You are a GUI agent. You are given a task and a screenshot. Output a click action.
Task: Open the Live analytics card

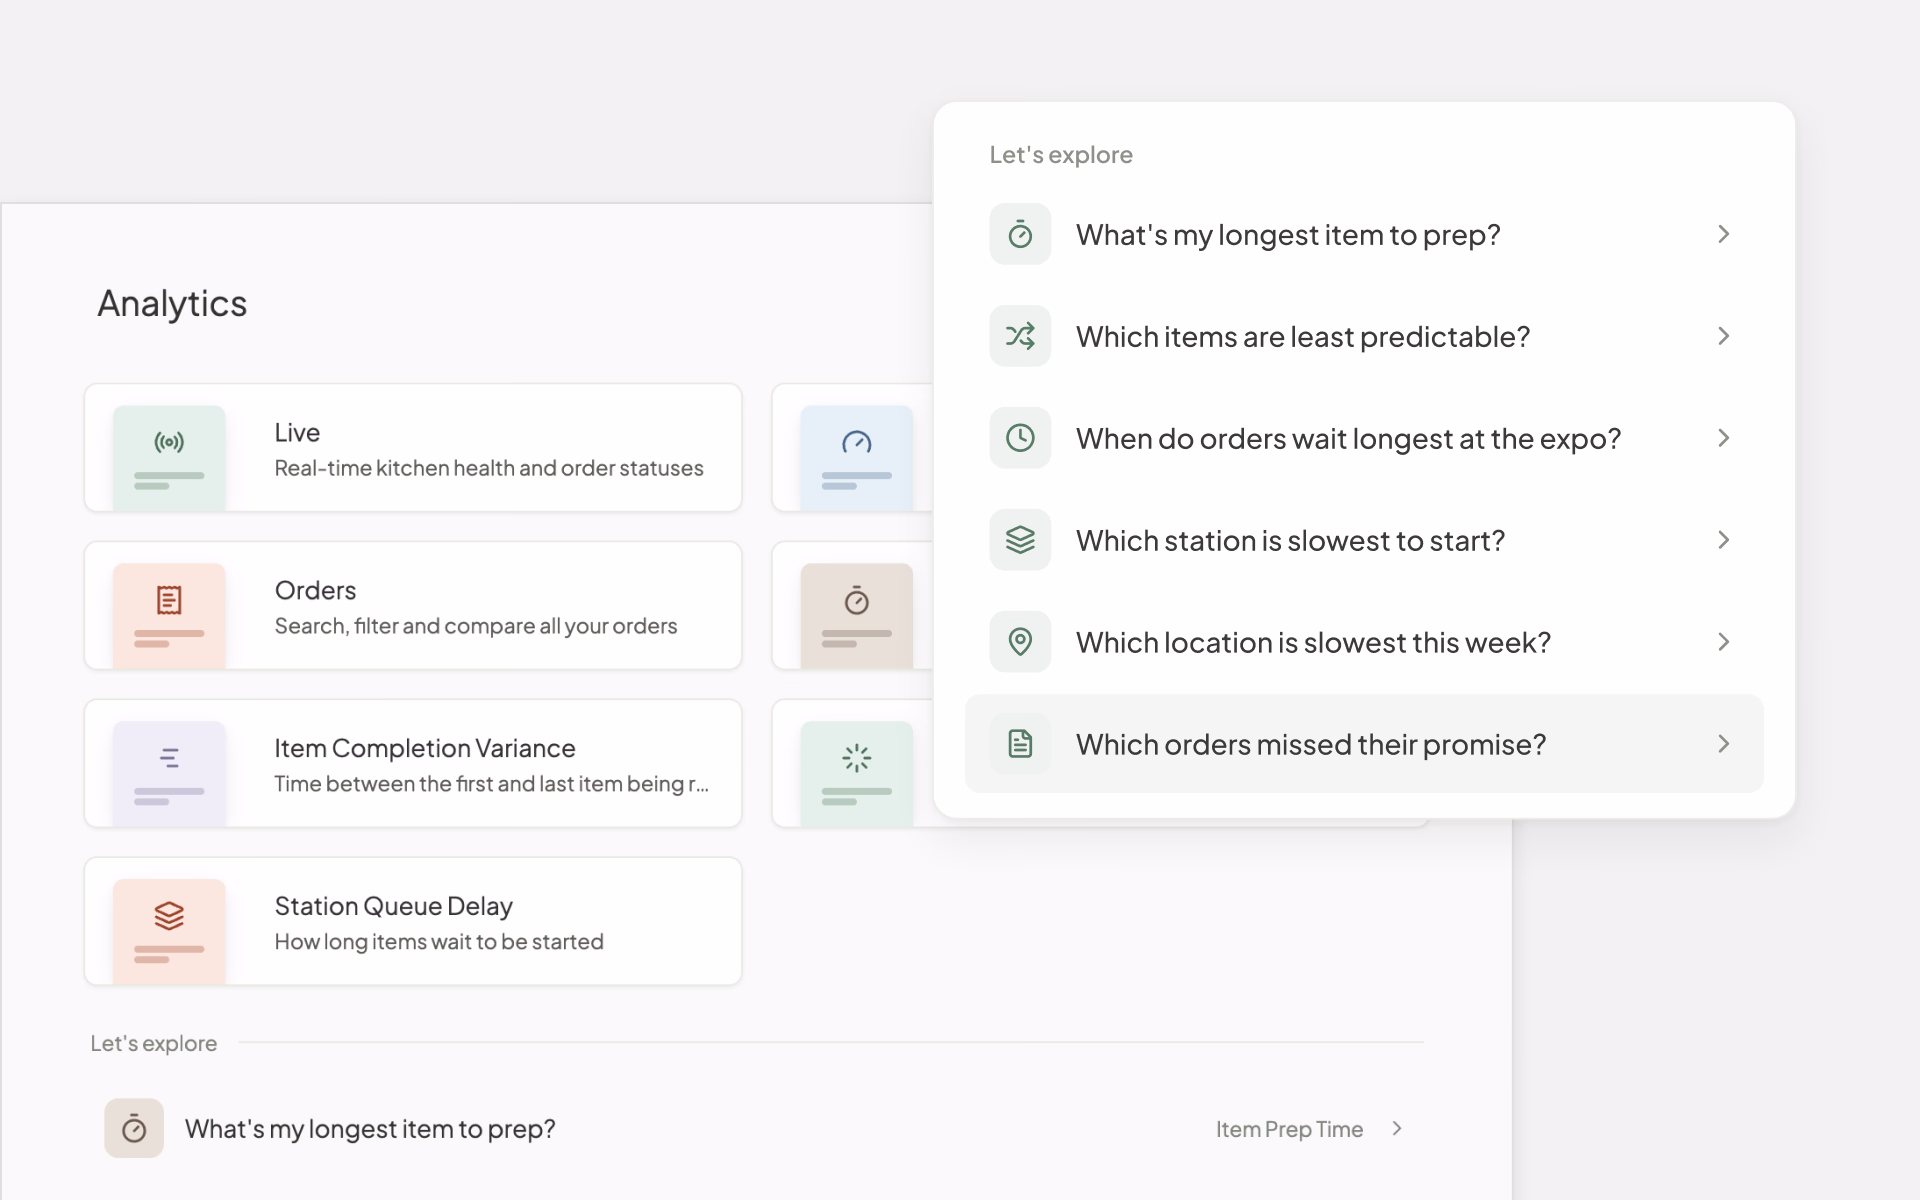point(413,448)
